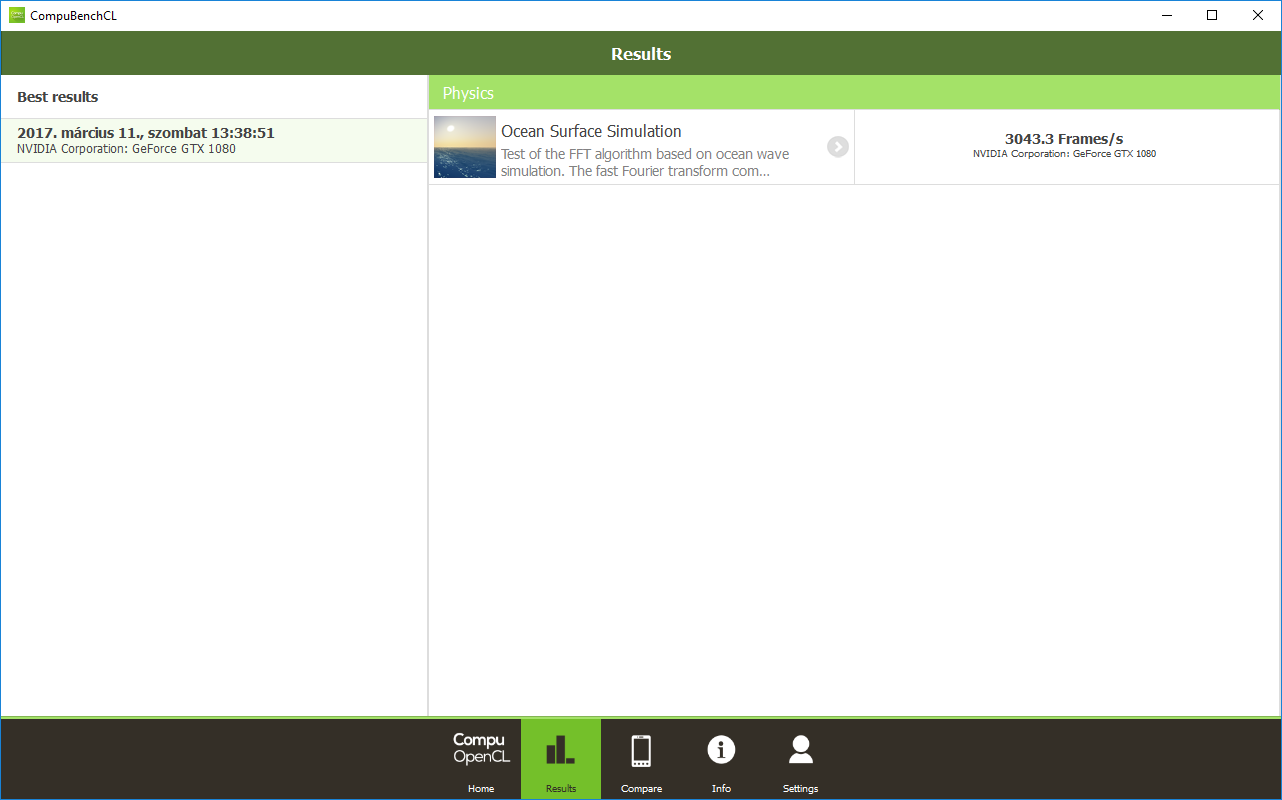Click the Results header title
This screenshot has height=800, width=1282.
pos(641,54)
